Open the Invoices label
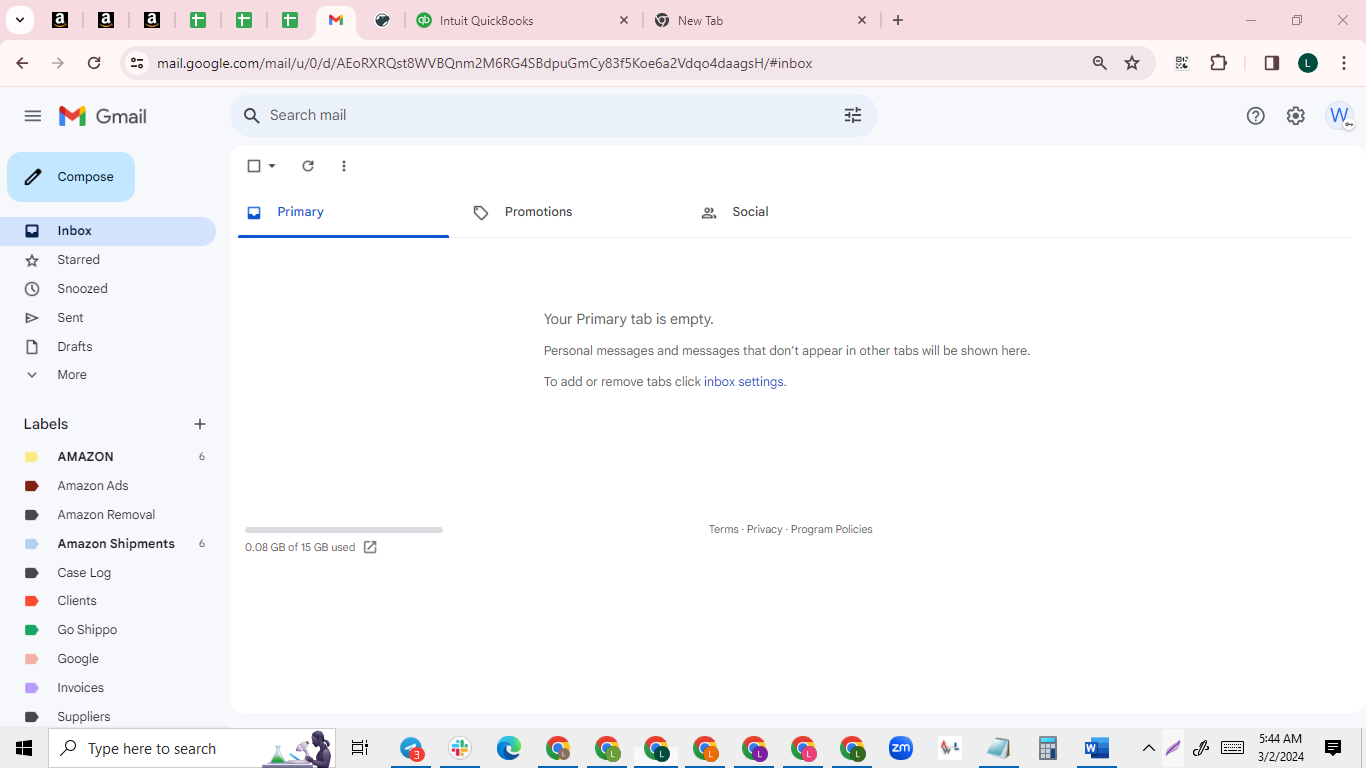The width and height of the screenshot is (1366, 768). point(108,688)
